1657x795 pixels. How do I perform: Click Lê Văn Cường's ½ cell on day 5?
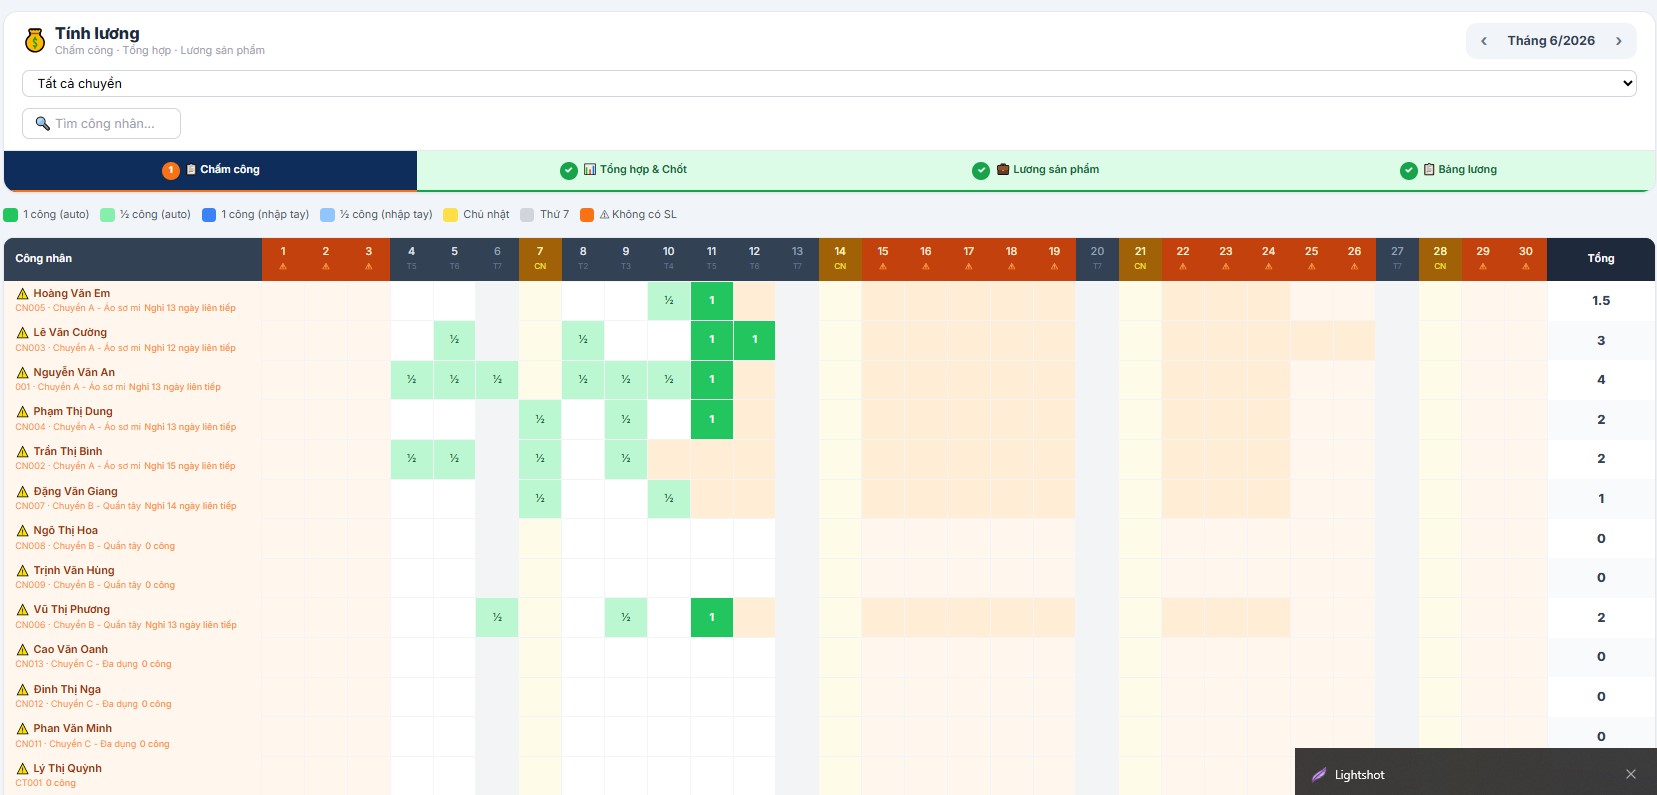(x=454, y=340)
